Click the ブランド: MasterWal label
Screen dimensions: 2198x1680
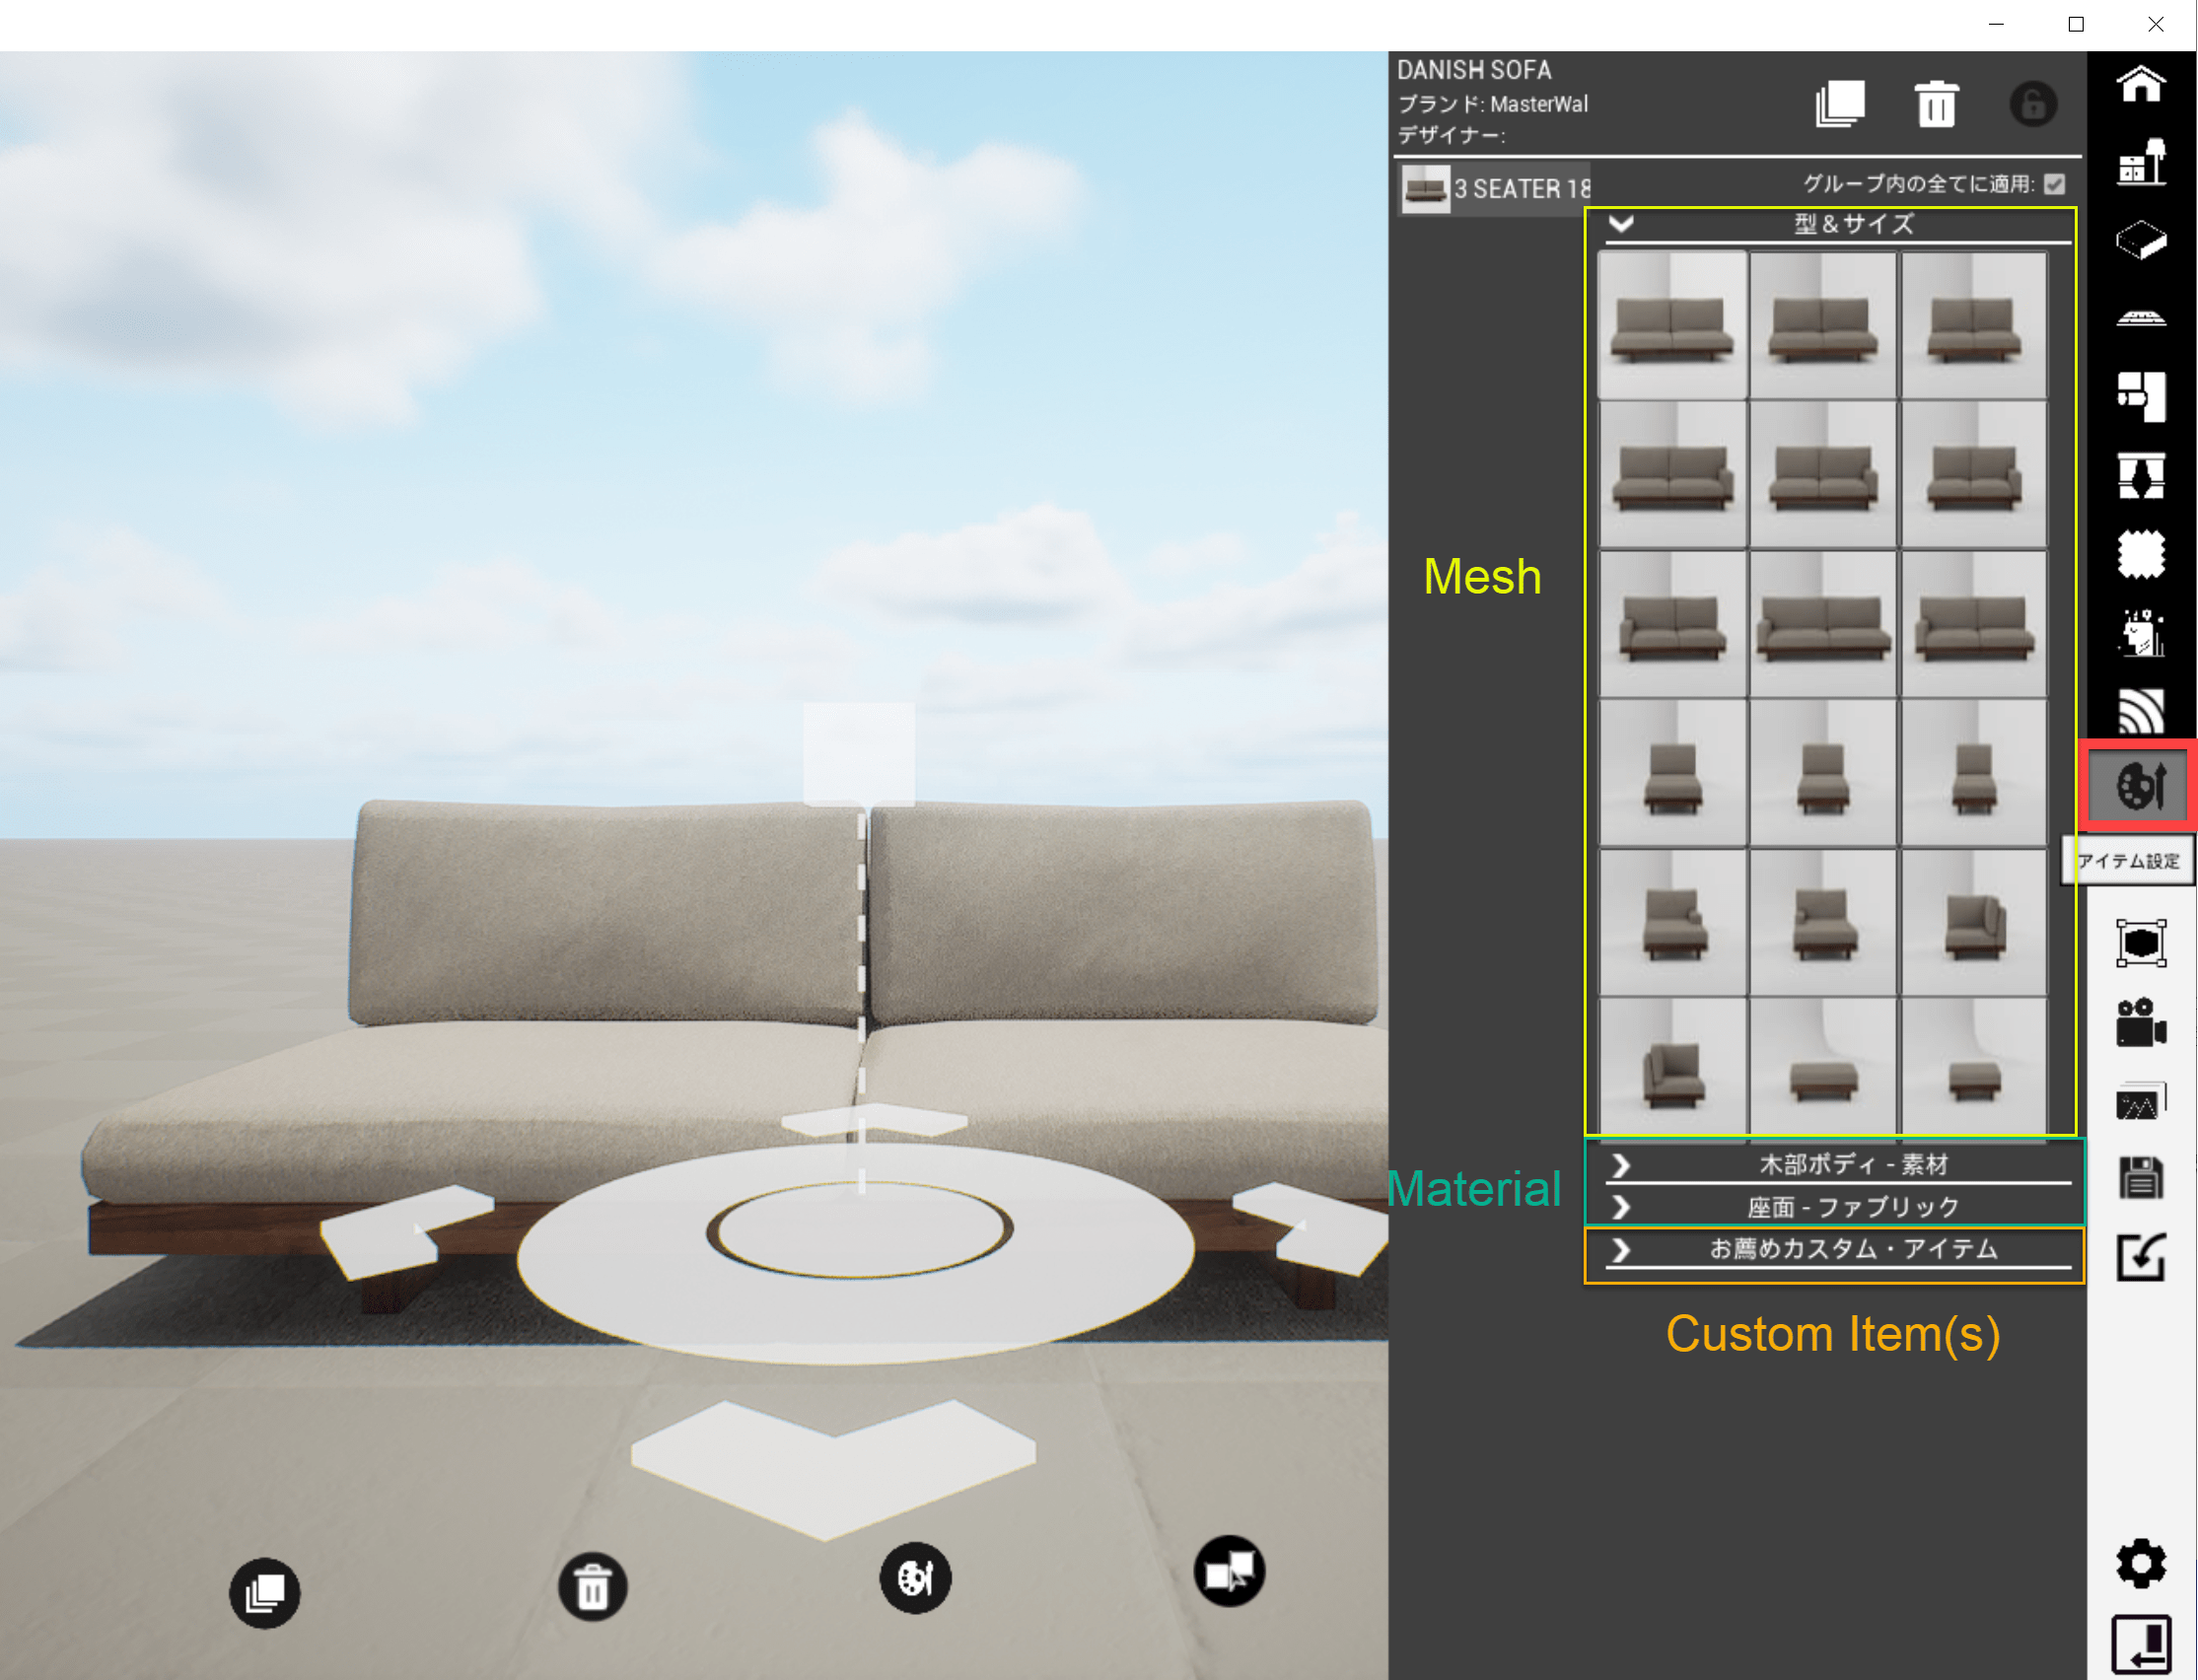tap(1492, 104)
